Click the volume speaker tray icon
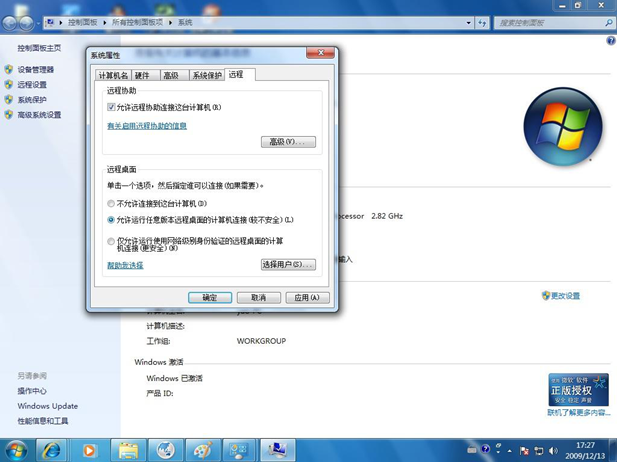 [553, 451]
